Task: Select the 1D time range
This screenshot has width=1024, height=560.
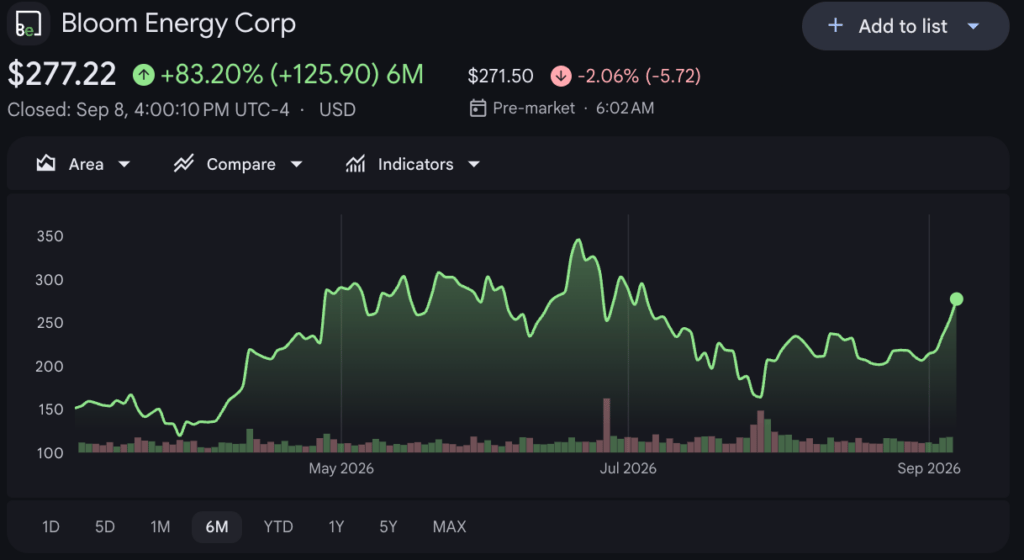Action: [x=51, y=527]
